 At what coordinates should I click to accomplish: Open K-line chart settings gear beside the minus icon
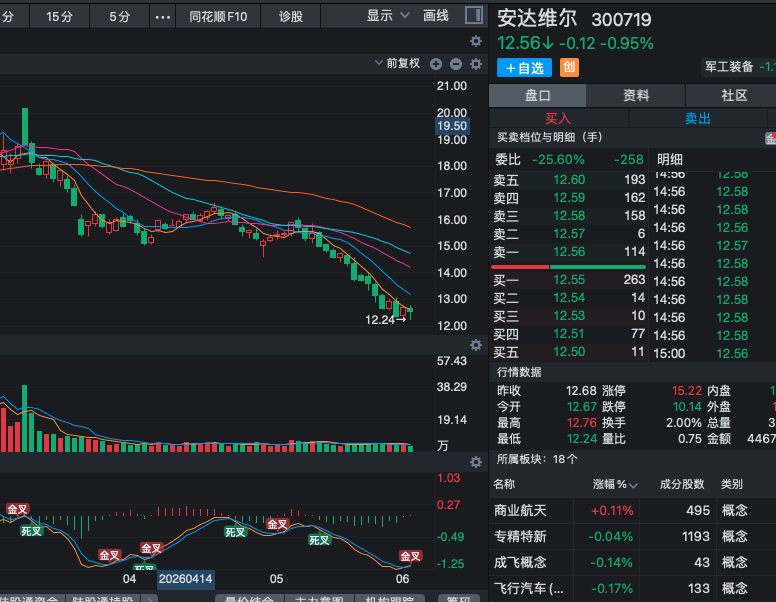[x=476, y=64]
